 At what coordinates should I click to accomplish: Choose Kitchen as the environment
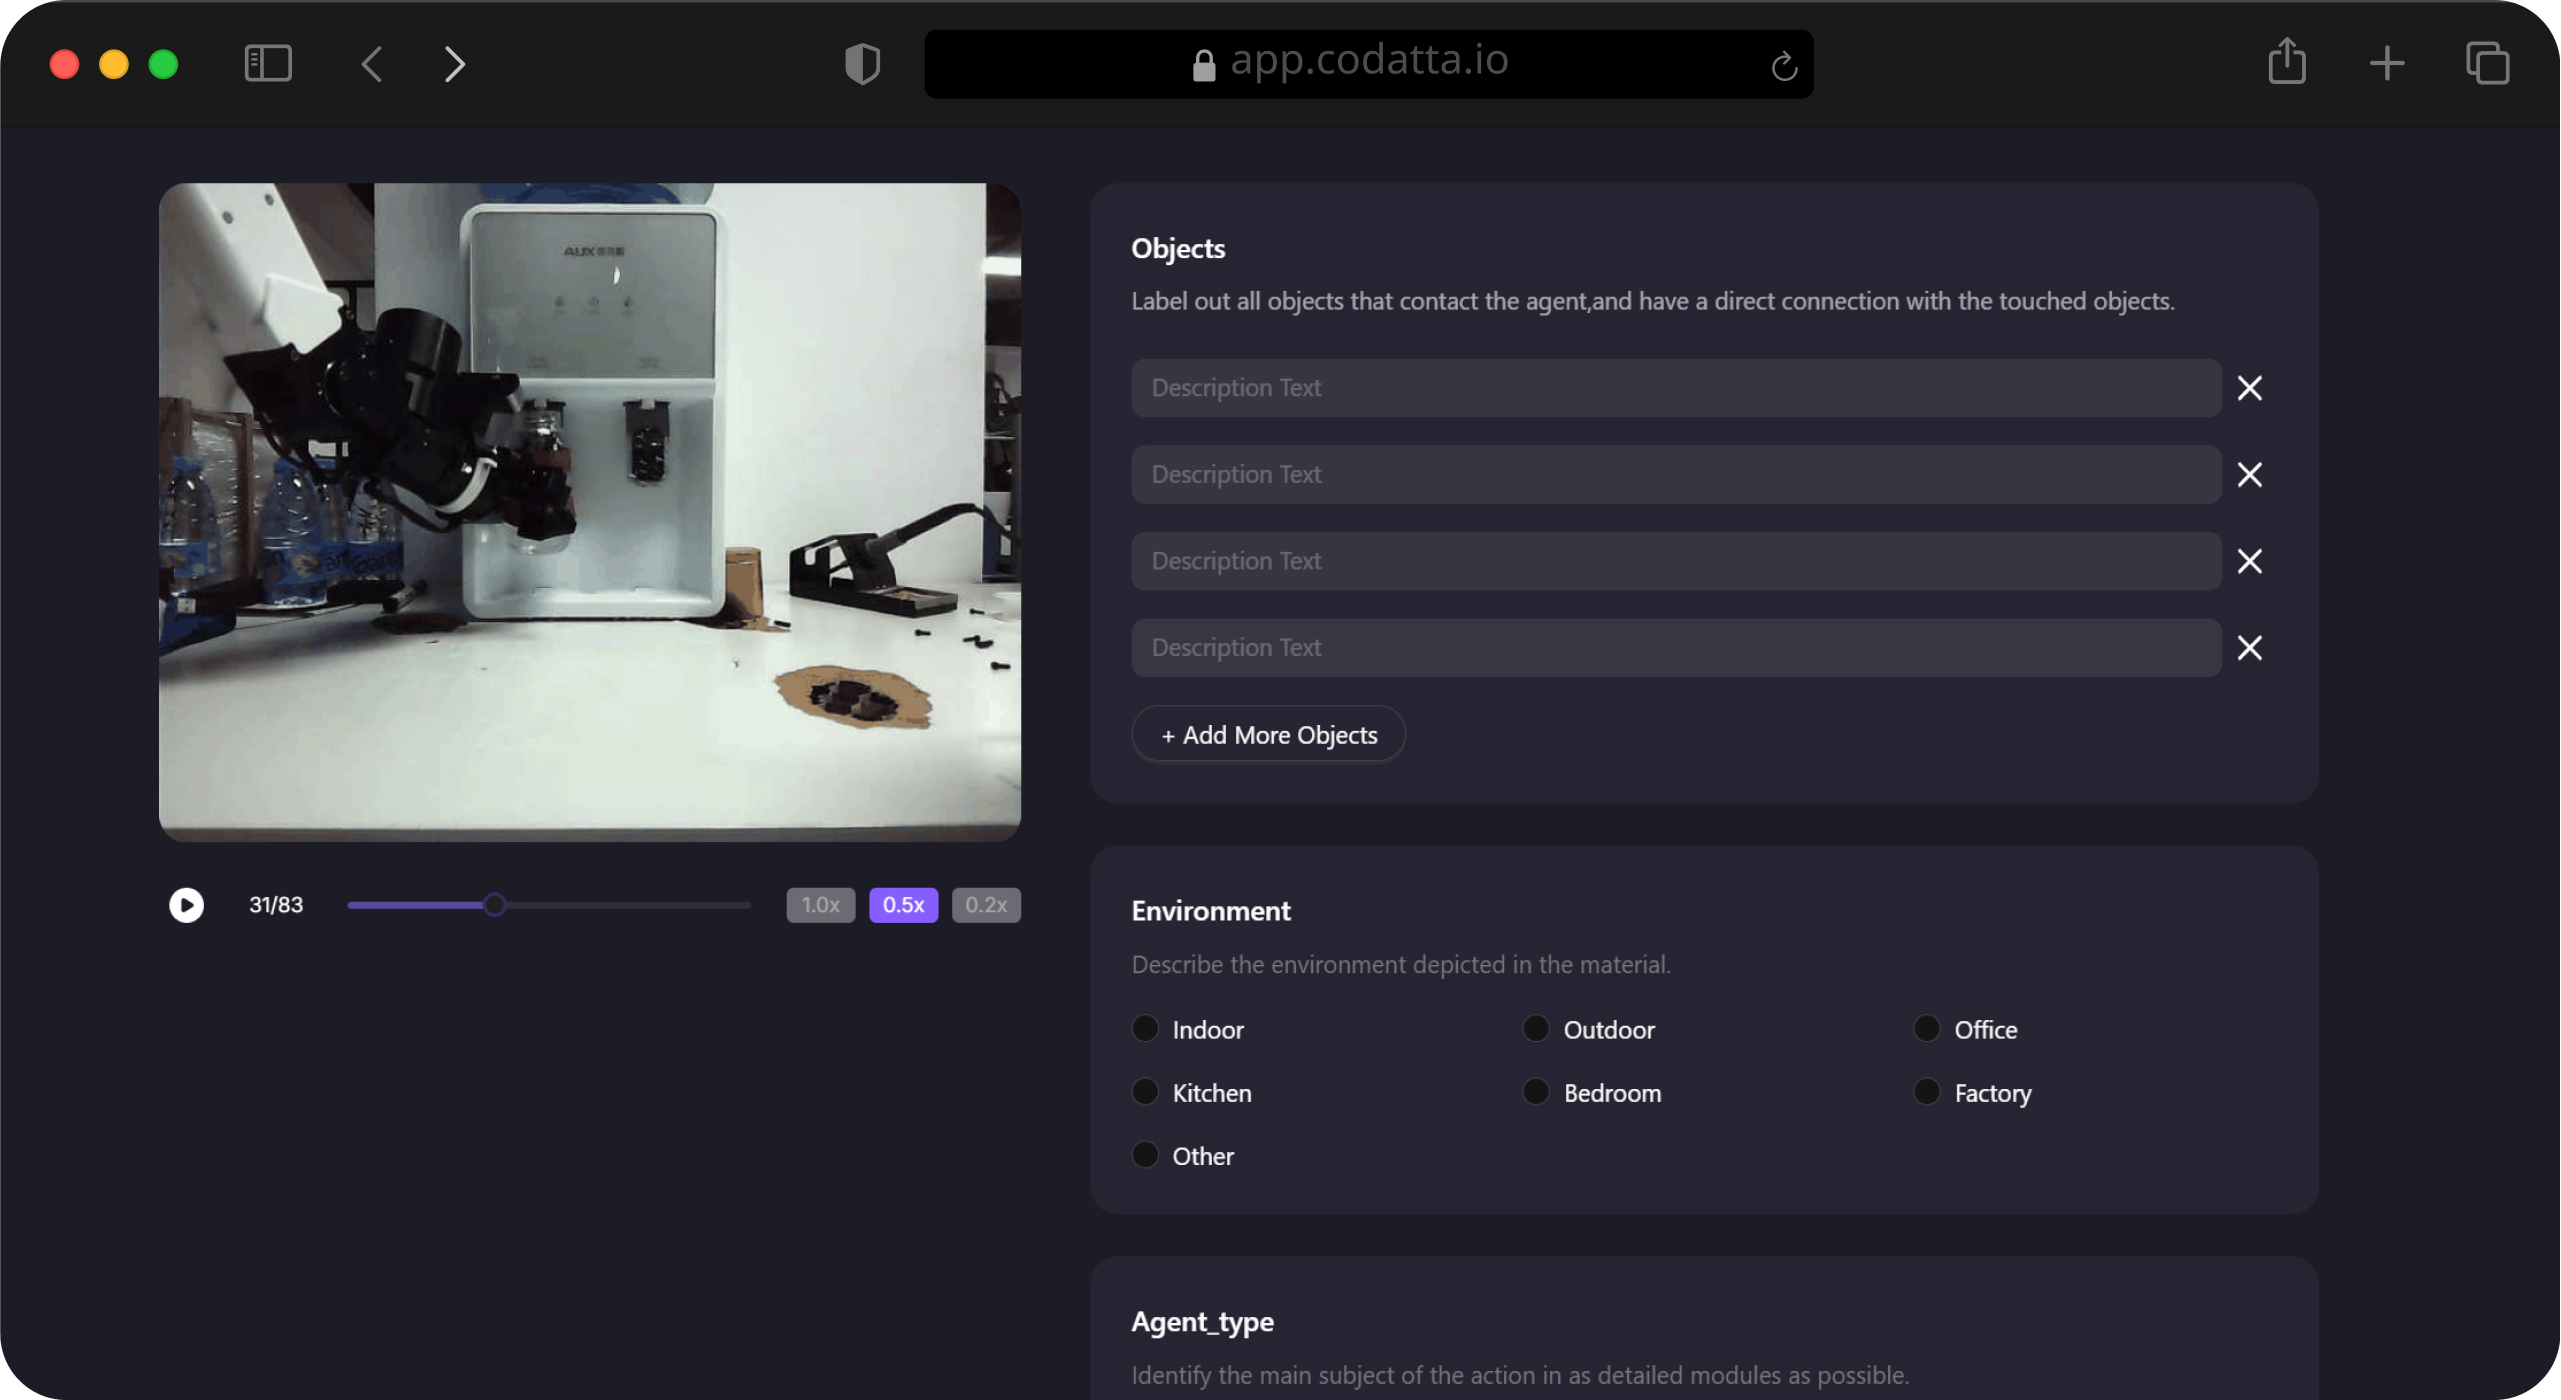[x=1145, y=1092]
